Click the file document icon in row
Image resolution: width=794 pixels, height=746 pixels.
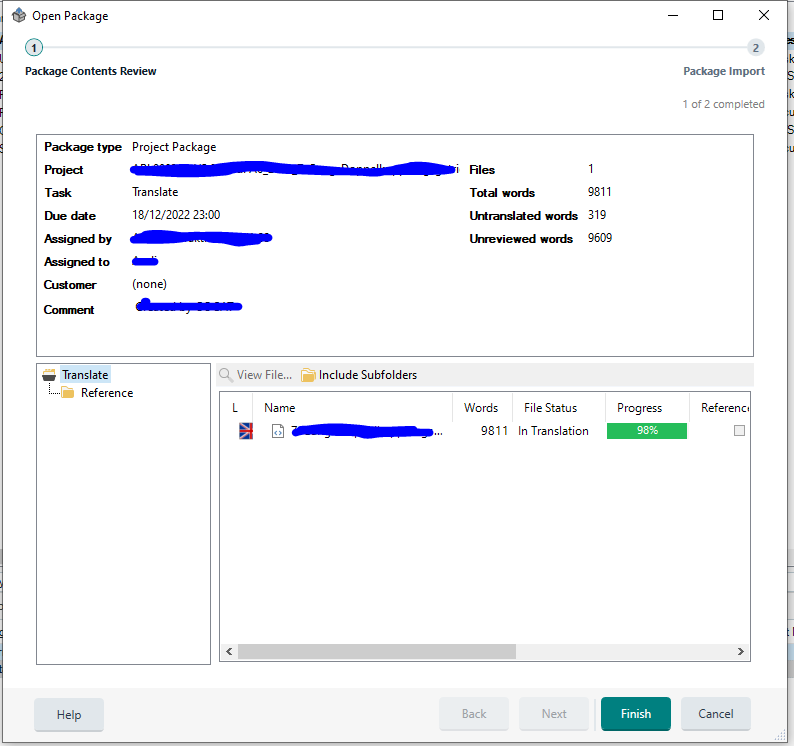[x=278, y=431]
